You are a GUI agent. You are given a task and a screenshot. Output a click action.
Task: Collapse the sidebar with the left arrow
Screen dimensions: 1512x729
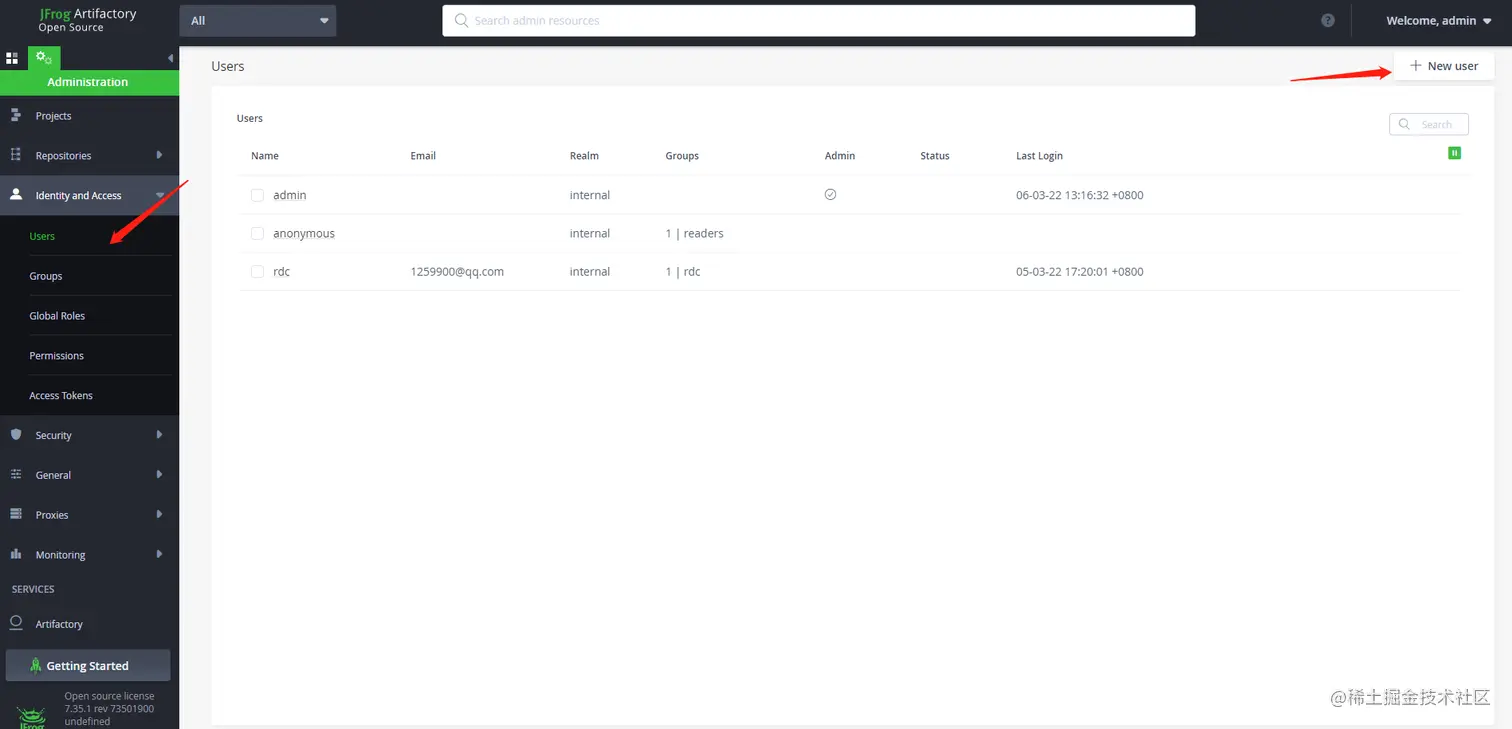point(170,58)
